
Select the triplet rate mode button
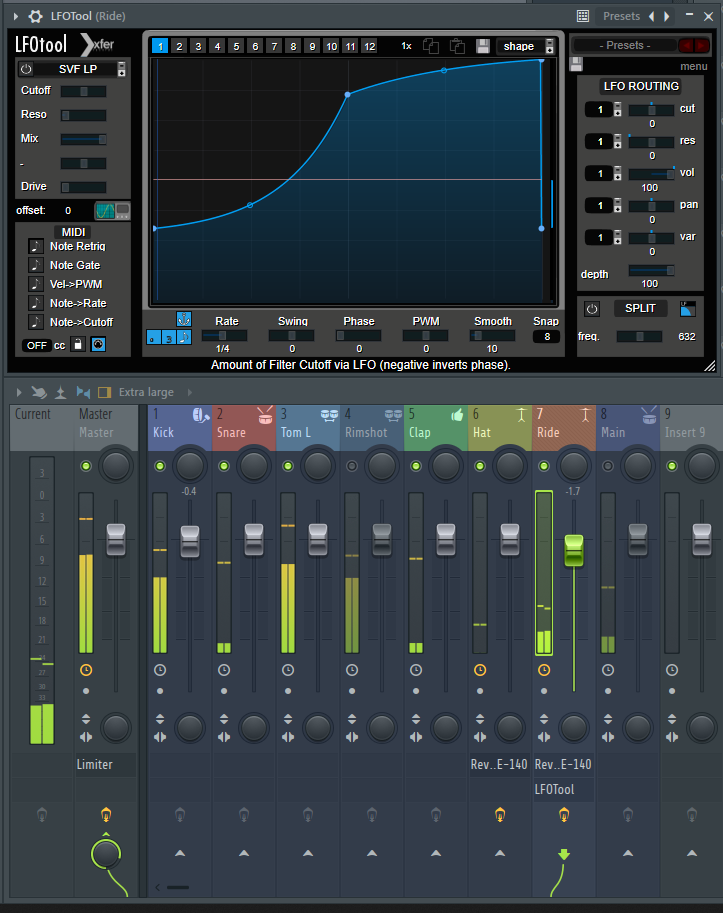click(x=169, y=337)
